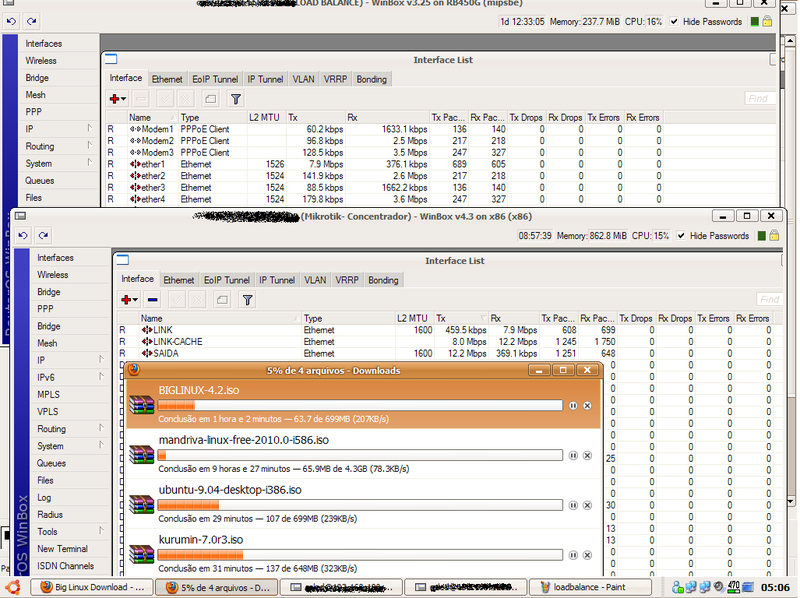Open the VLAN tab in the RB450G Interface List
This screenshot has width=800, height=598.
pyautogui.click(x=304, y=79)
